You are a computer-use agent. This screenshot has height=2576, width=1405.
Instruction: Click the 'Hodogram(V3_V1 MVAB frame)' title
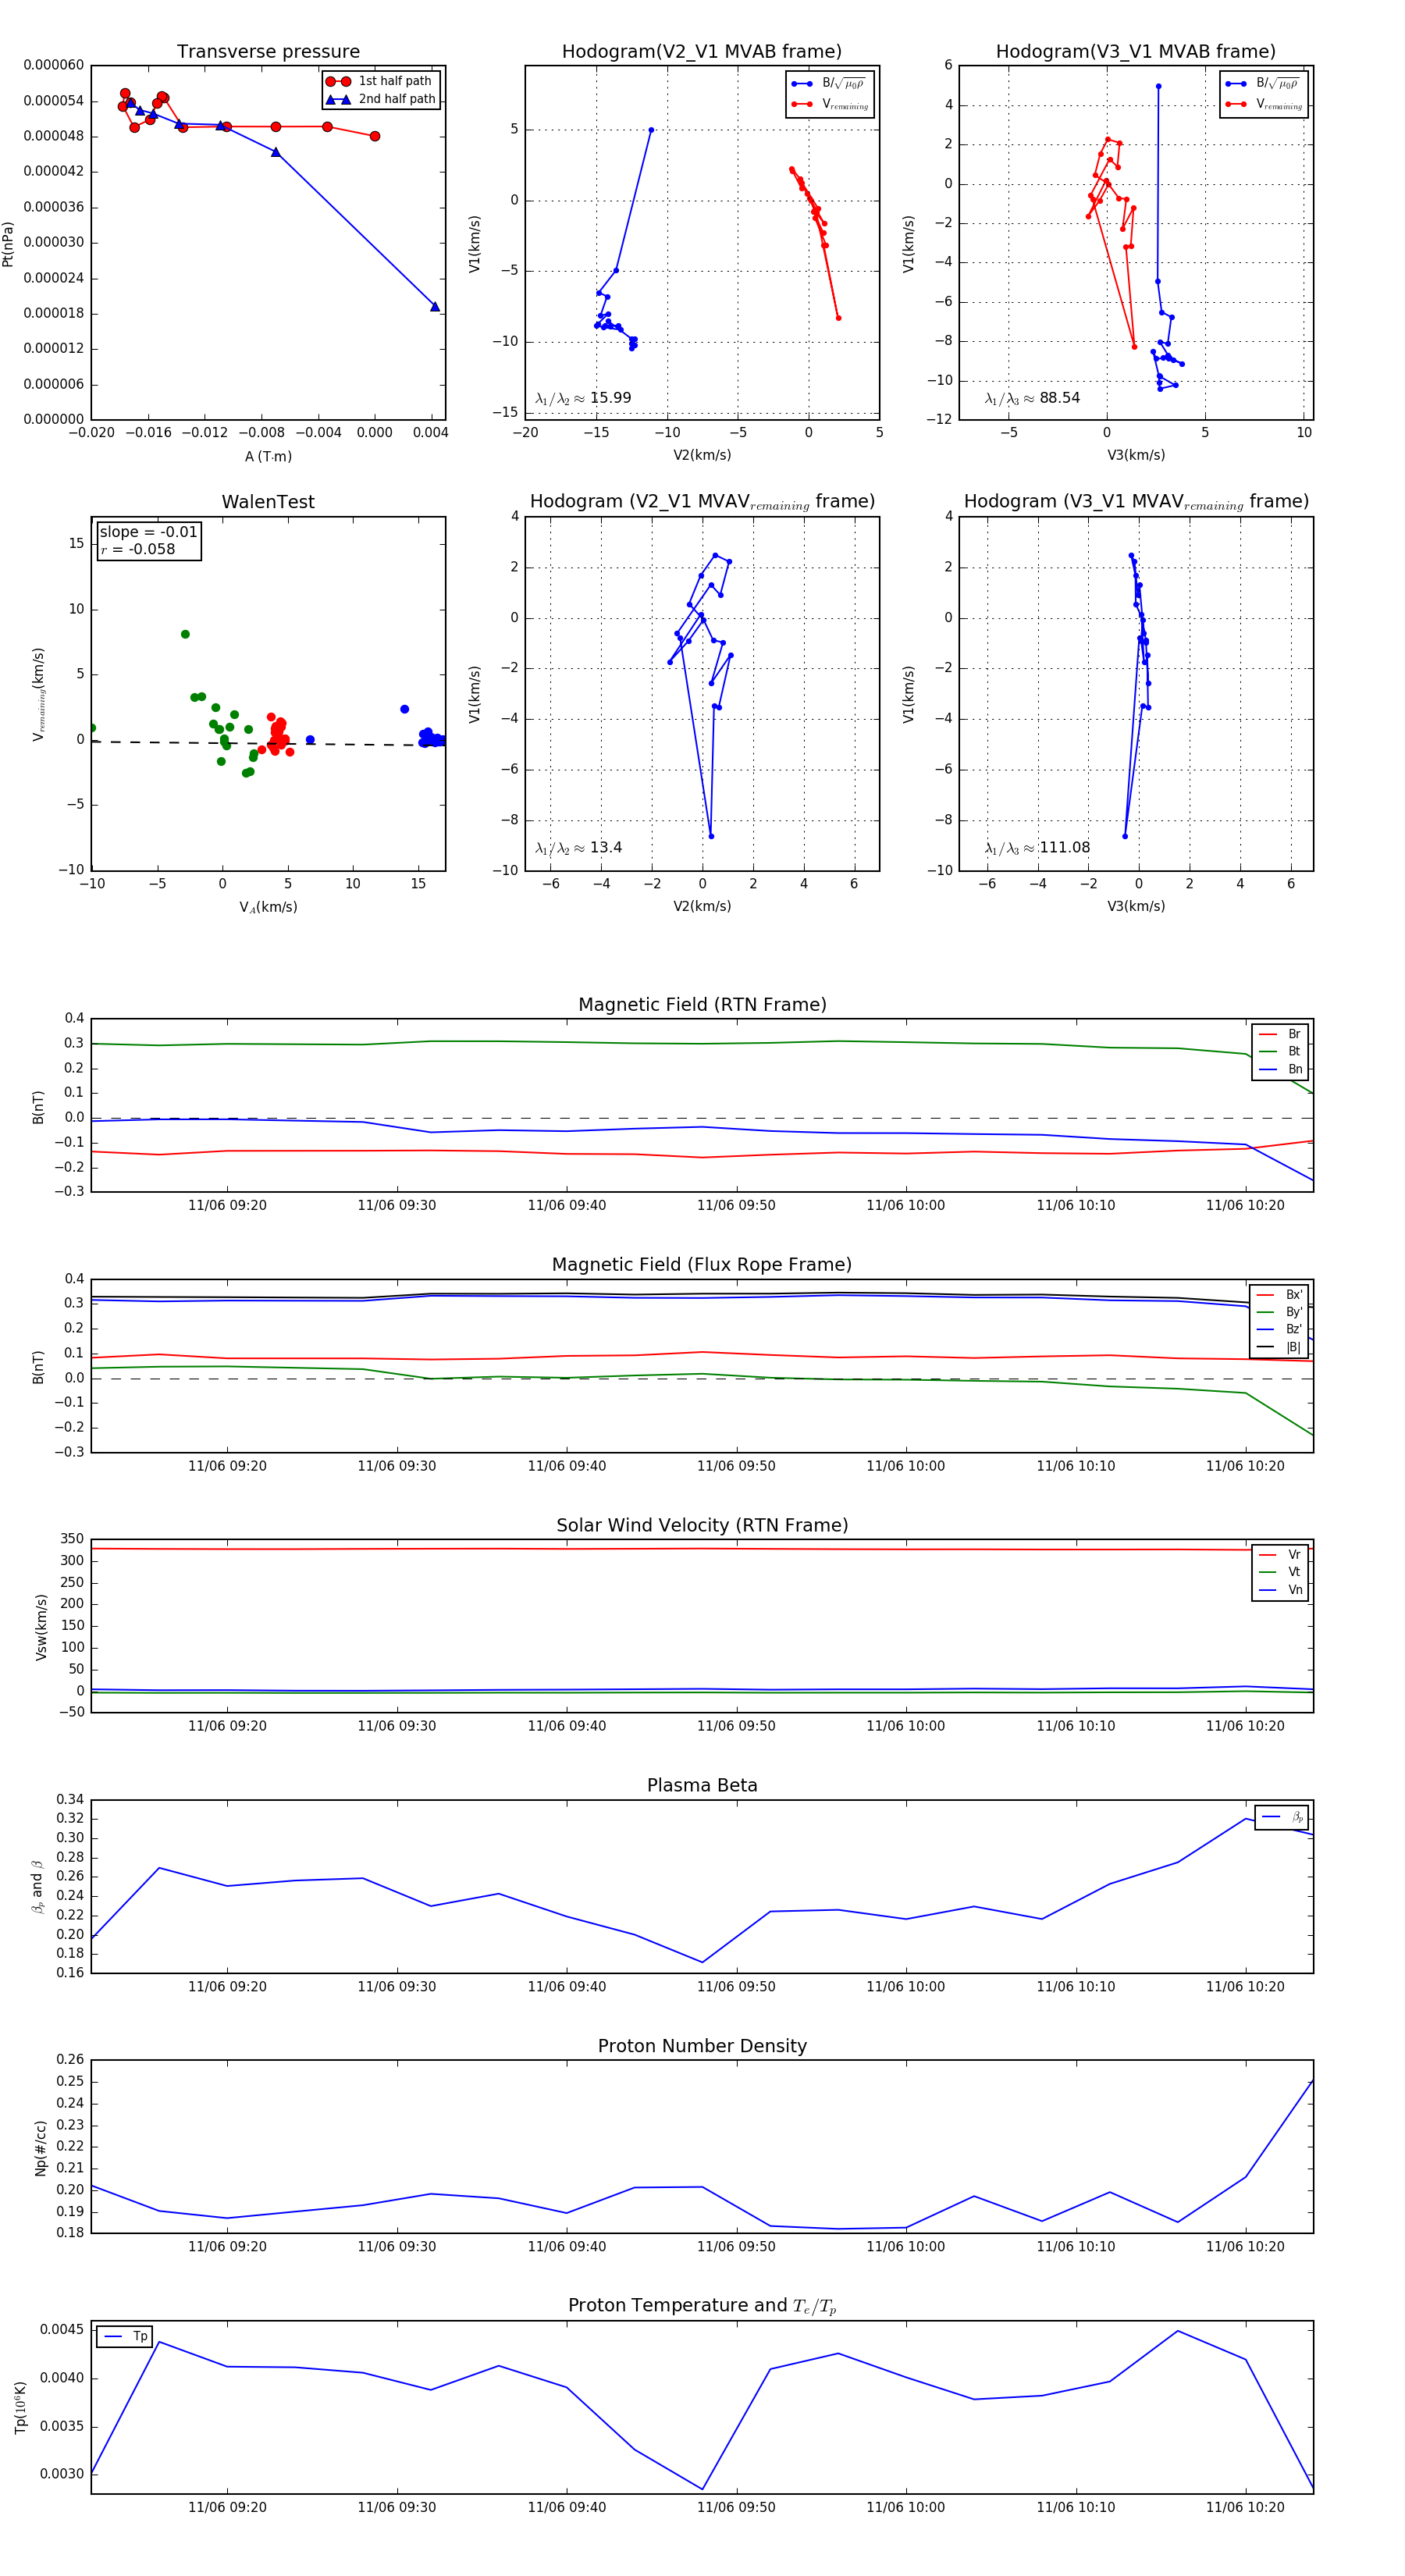(x=1136, y=52)
